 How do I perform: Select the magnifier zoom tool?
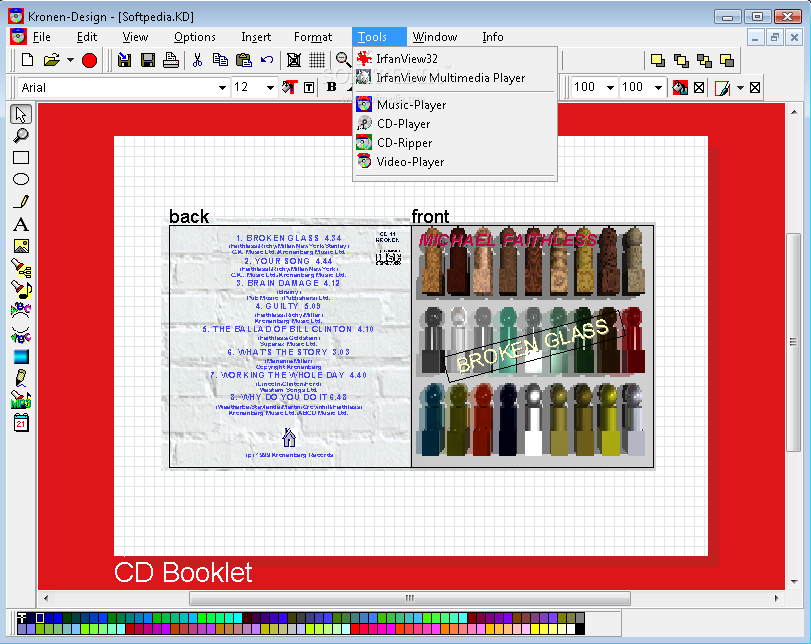point(21,136)
